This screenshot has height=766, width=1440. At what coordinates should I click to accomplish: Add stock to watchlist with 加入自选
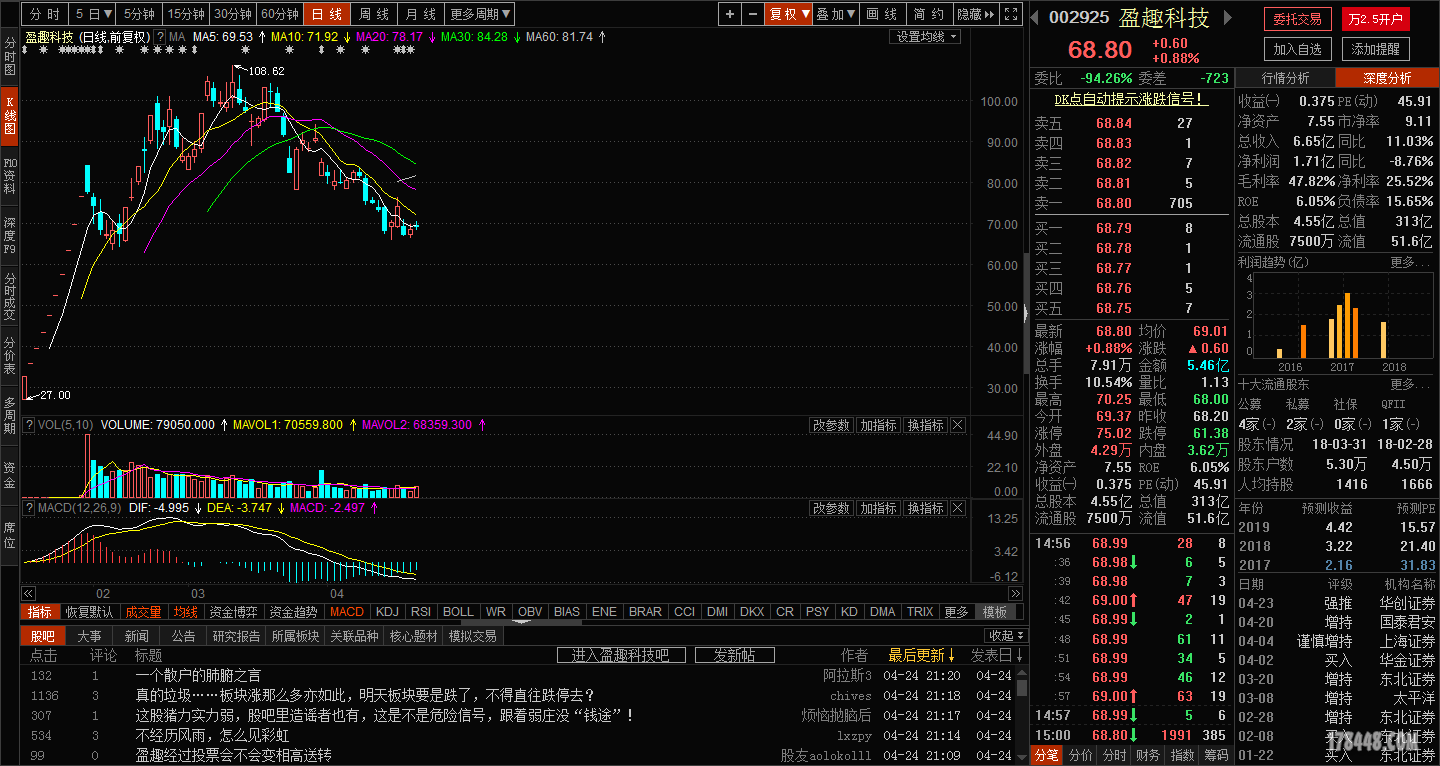(1298, 48)
